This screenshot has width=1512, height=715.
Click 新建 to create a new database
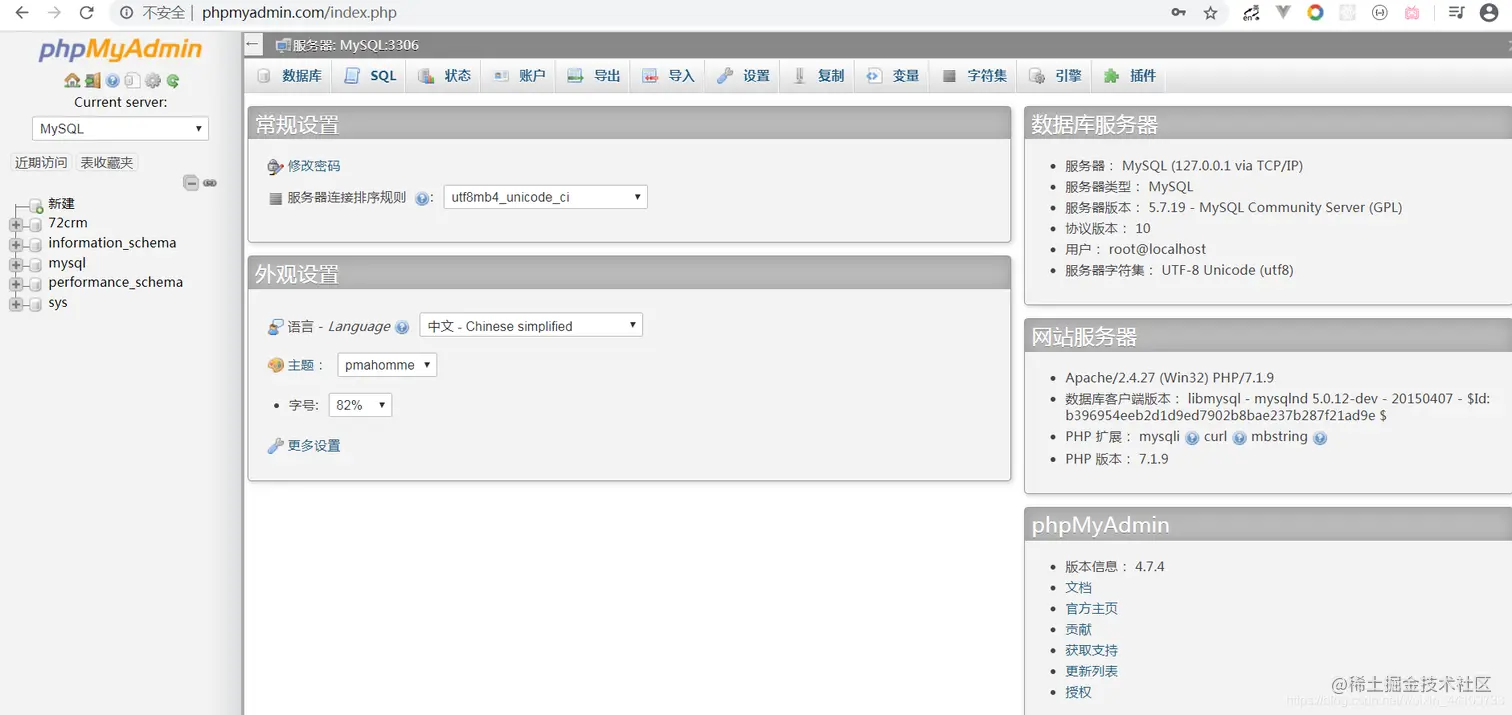click(62, 204)
